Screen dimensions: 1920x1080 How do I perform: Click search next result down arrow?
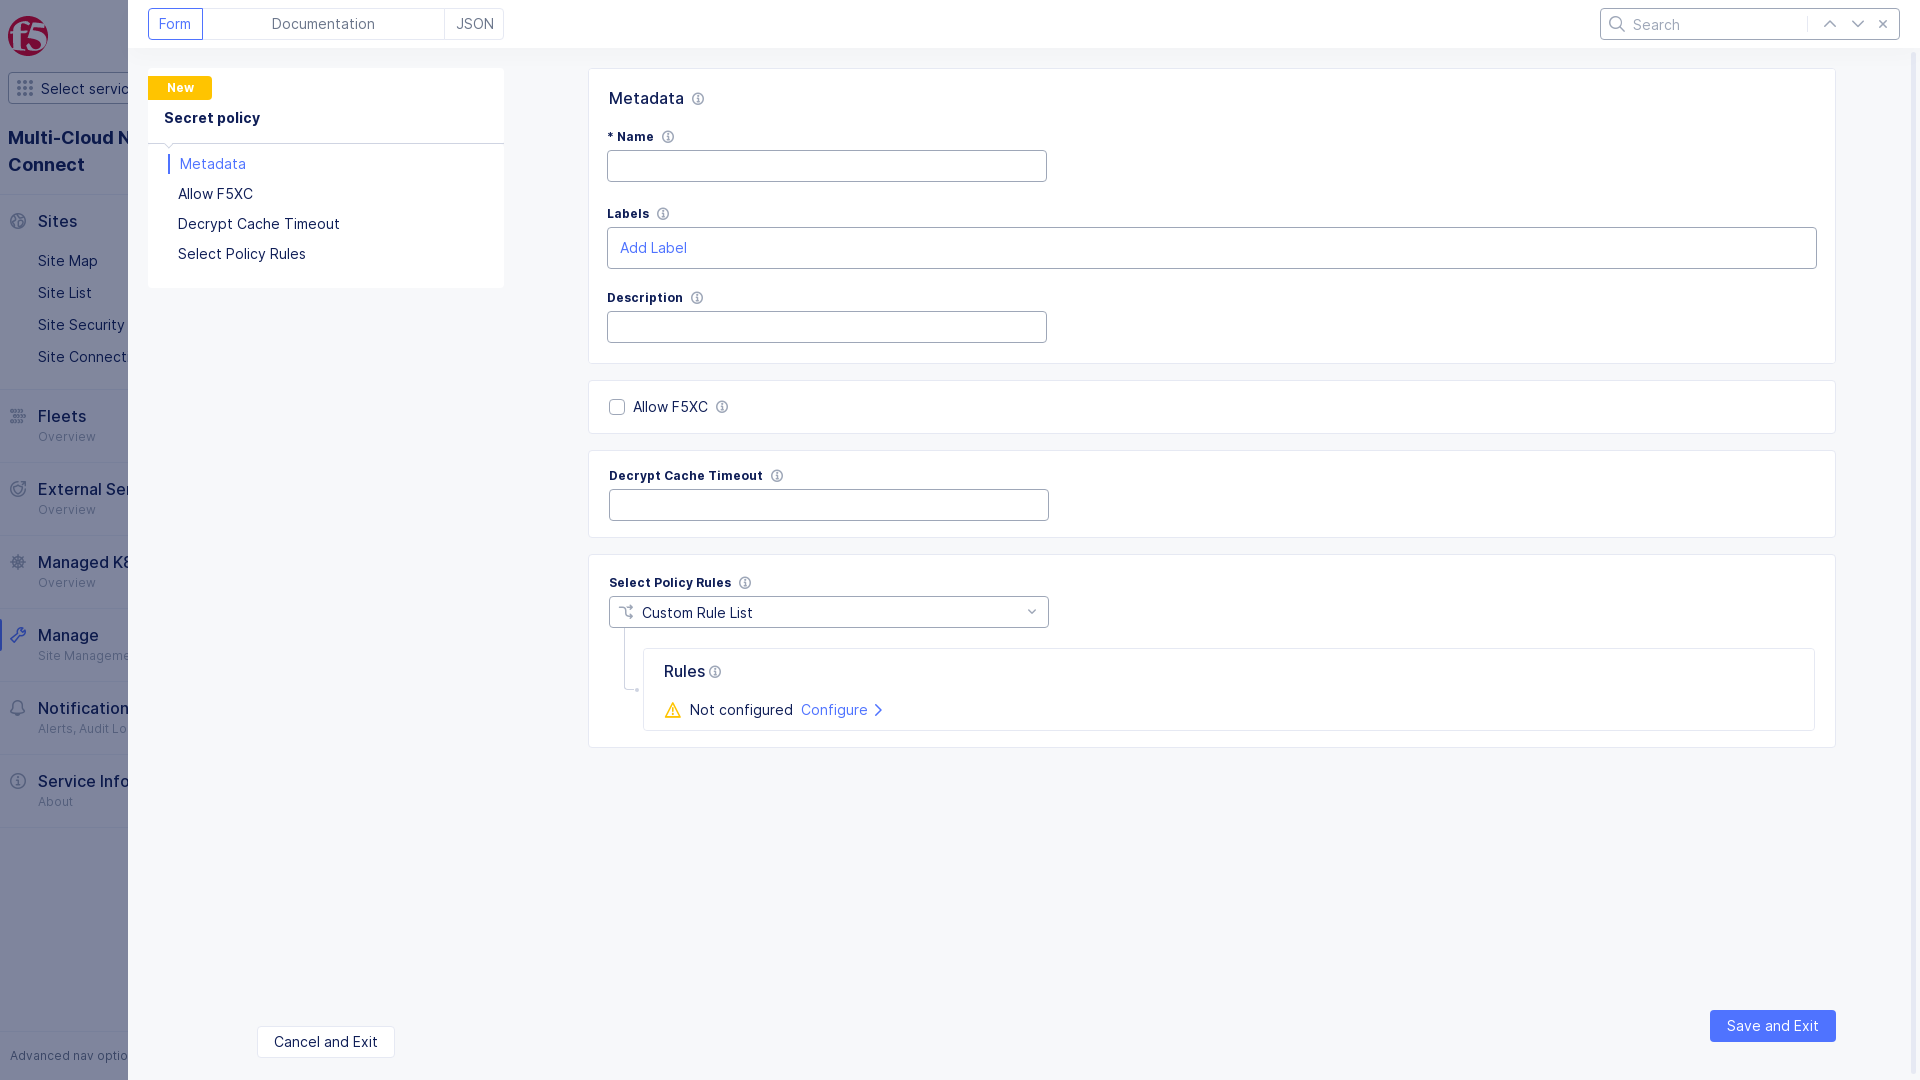tap(1858, 24)
